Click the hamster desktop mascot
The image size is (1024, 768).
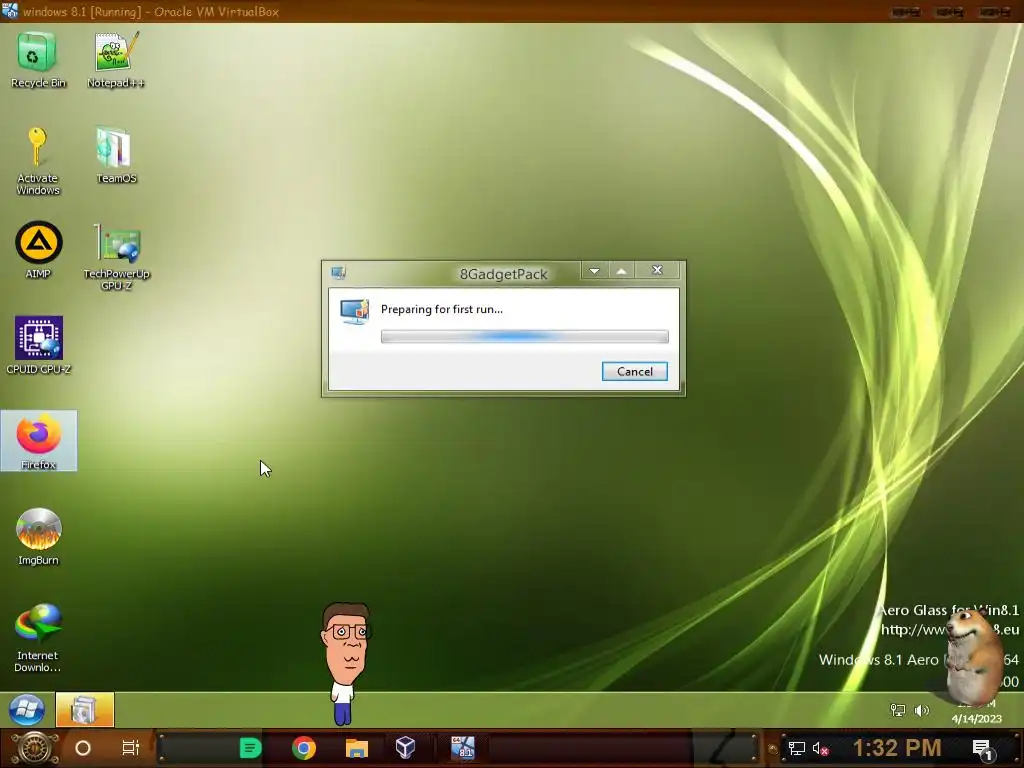point(973,657)
